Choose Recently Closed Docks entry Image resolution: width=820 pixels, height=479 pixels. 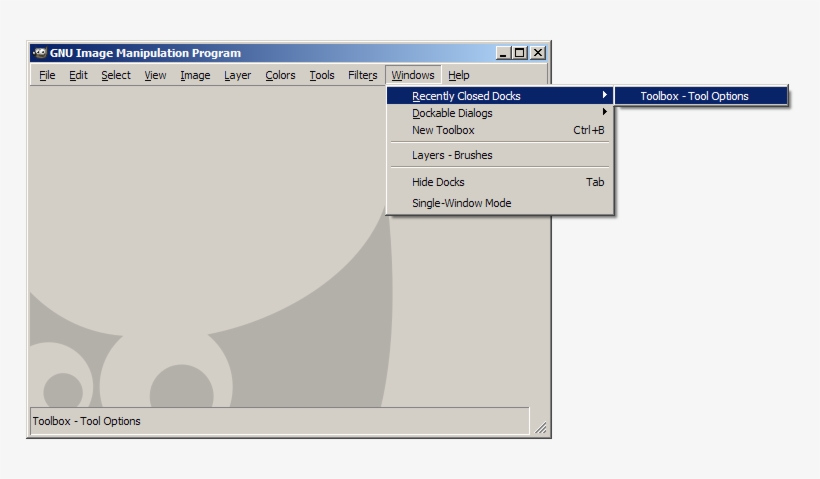point(499,96)
